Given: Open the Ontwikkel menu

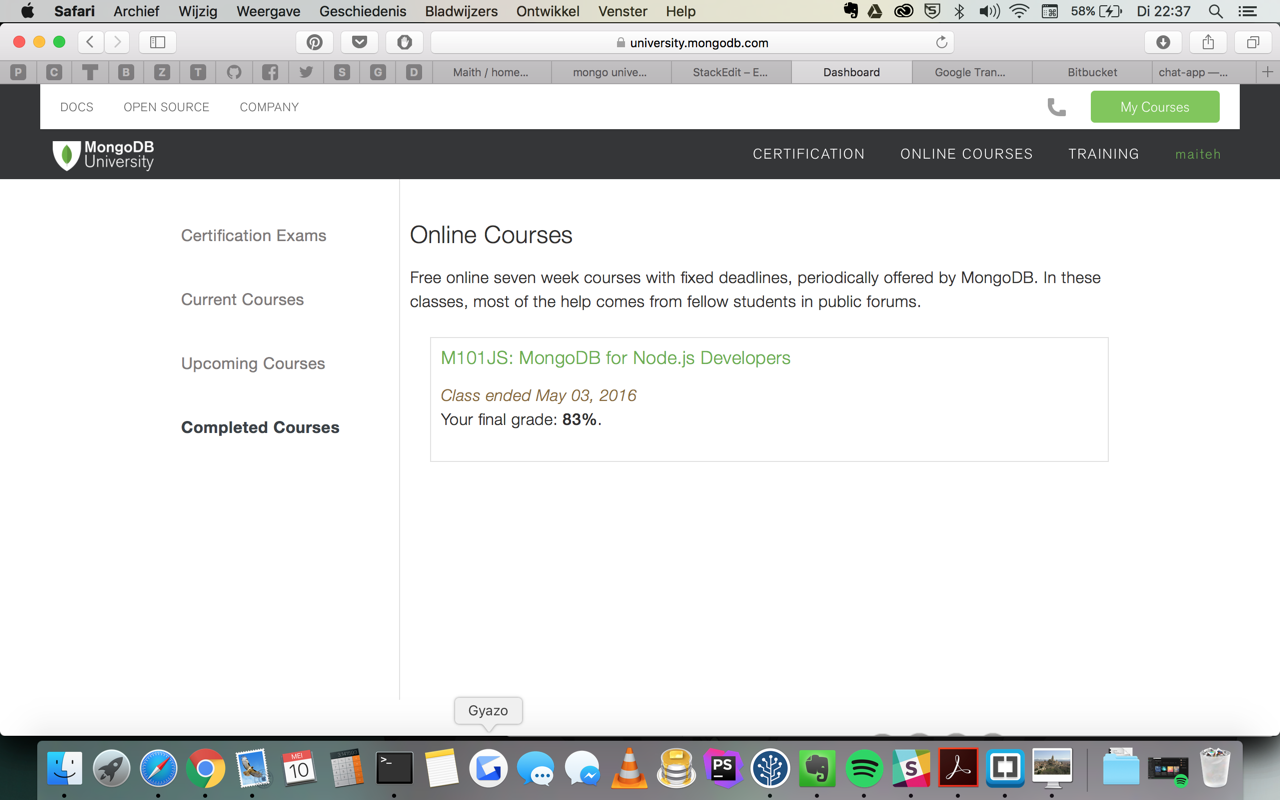Looking at the screenshot, I should [x=548, y=11].
